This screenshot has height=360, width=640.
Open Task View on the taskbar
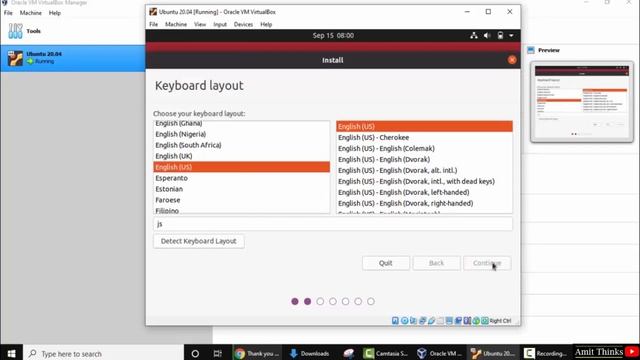tap(218, 353)
